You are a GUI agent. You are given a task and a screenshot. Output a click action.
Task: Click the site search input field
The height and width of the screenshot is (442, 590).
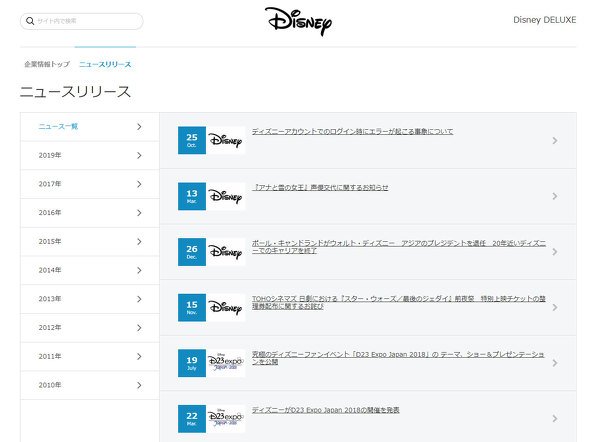[x=82, y=21]
